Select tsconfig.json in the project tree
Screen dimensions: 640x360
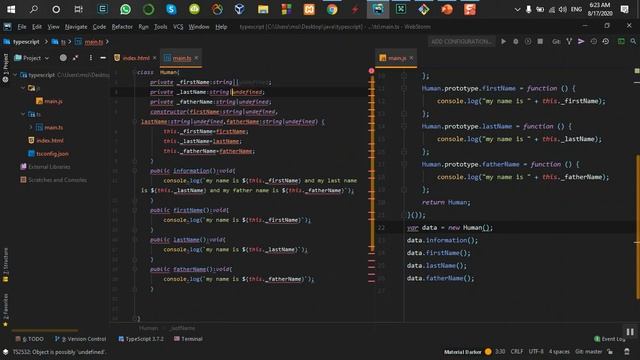point(49,153)
